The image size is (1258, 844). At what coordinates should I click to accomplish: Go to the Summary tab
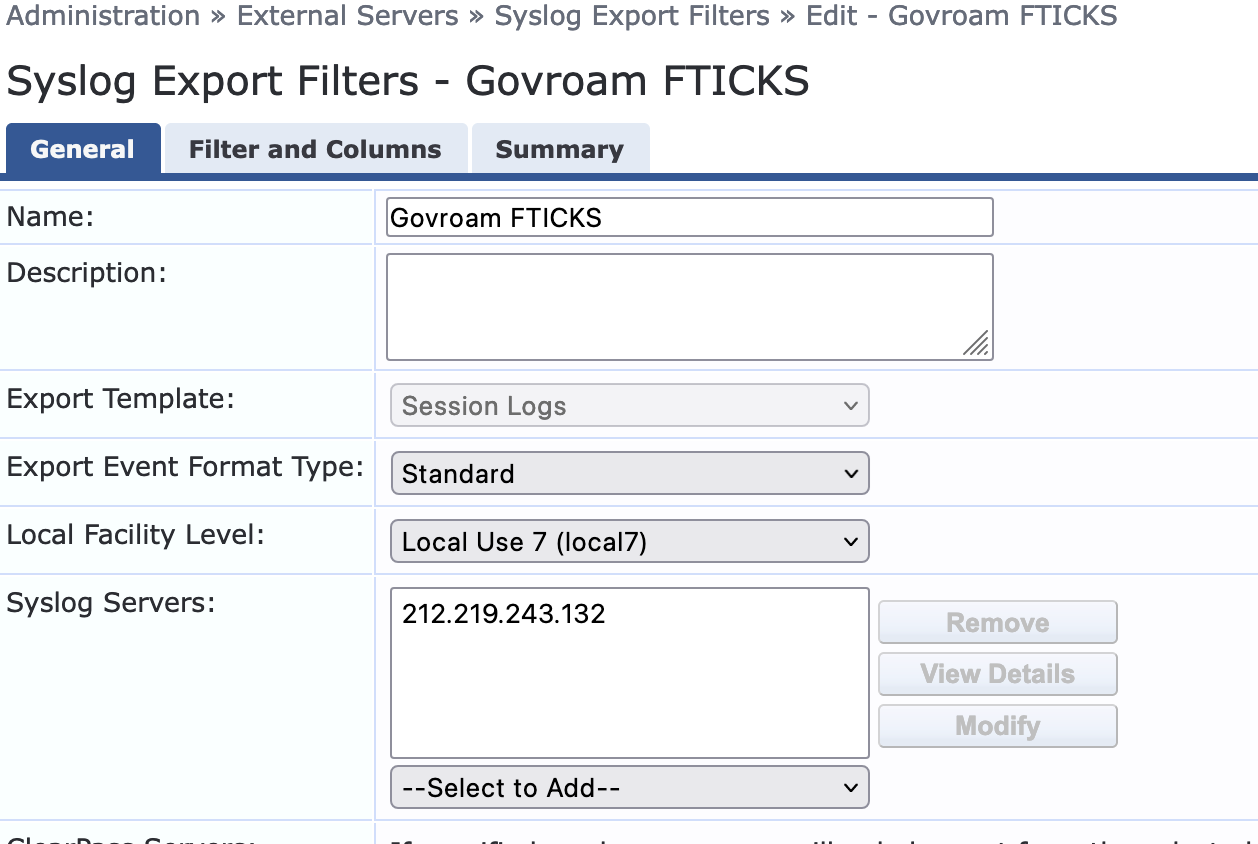click(x=559, y=150)
